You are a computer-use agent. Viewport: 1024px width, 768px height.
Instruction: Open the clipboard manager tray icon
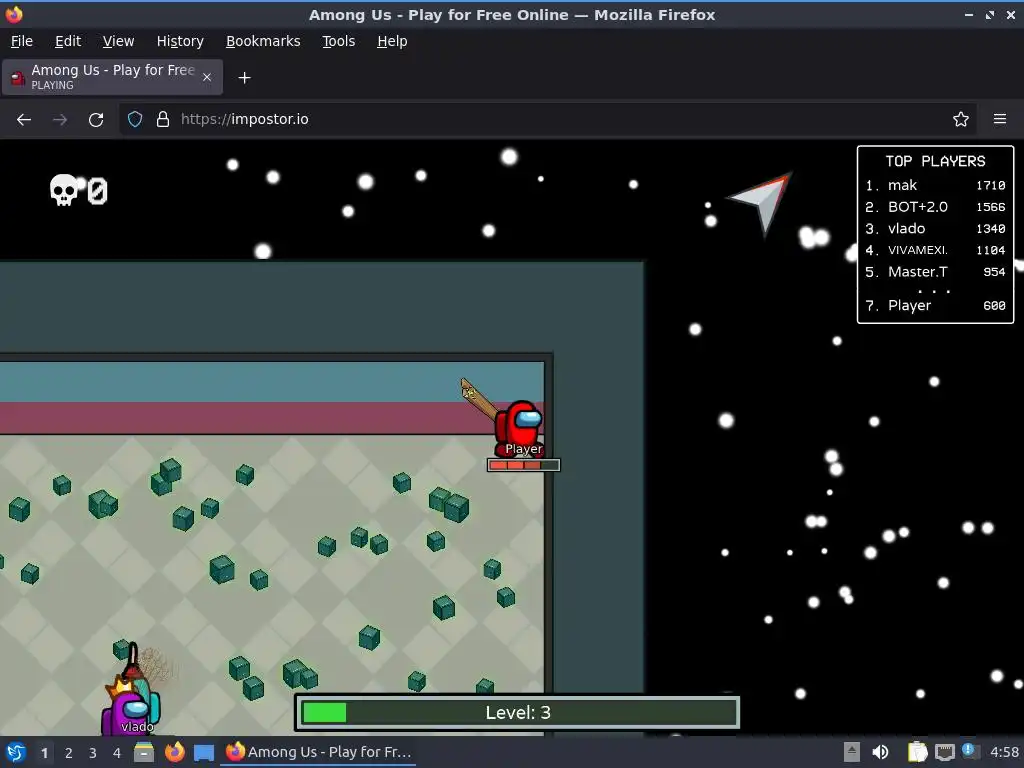[x=918, y=752]
